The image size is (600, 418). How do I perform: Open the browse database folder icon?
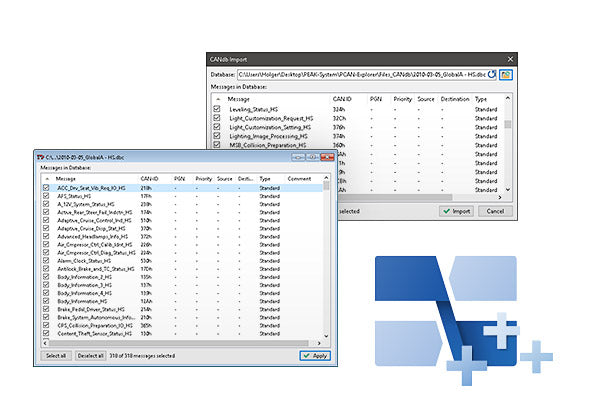[506, 74]
